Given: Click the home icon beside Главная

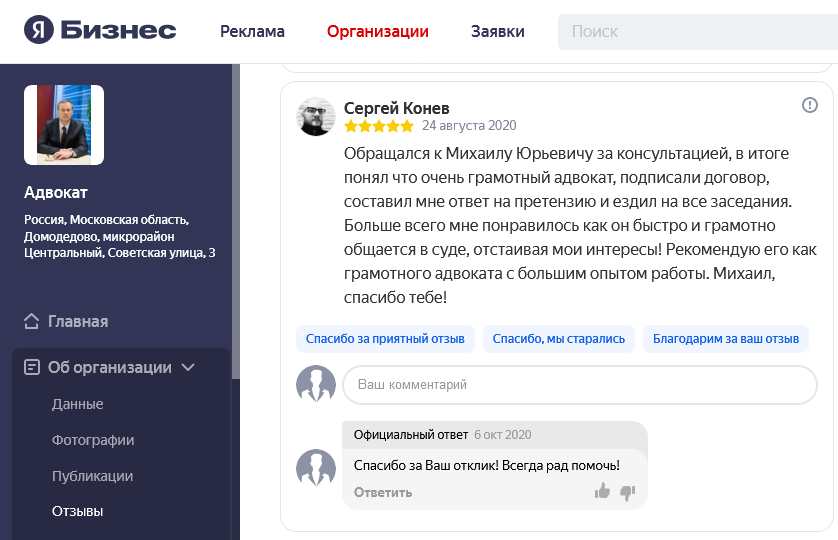Looking at the screenshot, I should point(32,322).
